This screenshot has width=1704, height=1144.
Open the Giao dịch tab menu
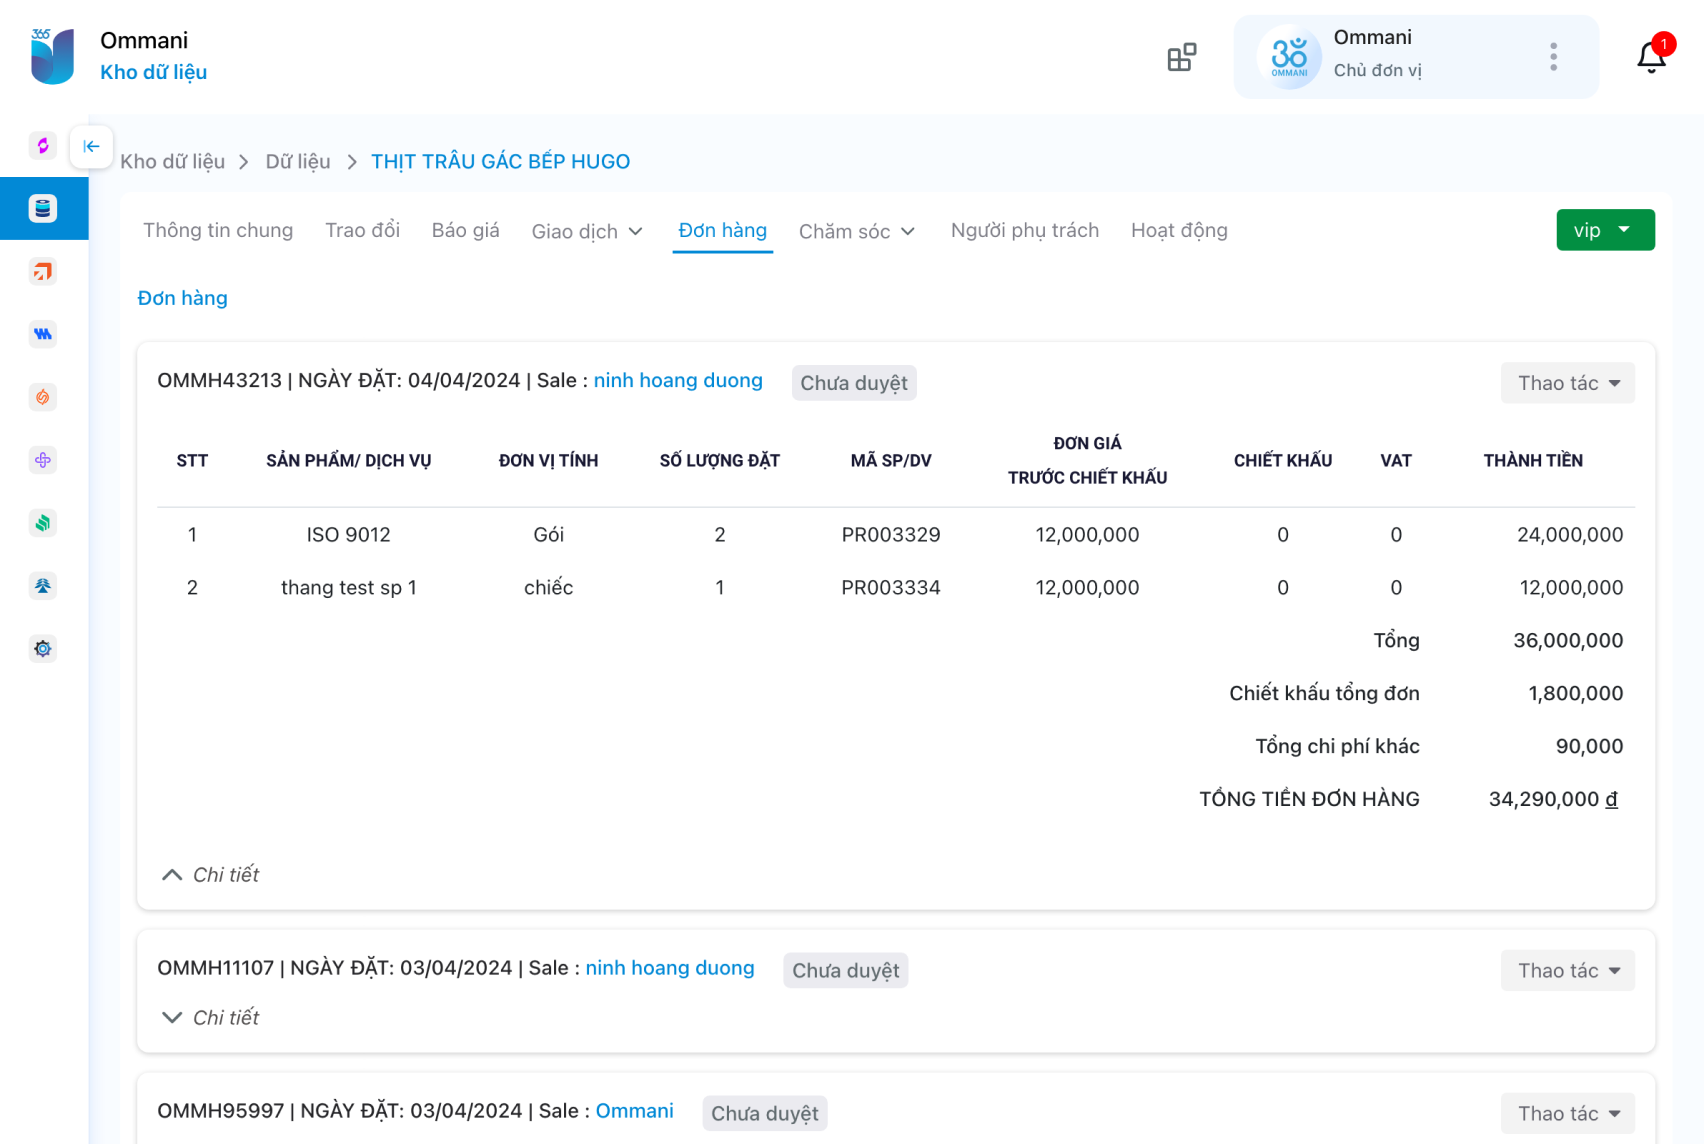[587, 231]
